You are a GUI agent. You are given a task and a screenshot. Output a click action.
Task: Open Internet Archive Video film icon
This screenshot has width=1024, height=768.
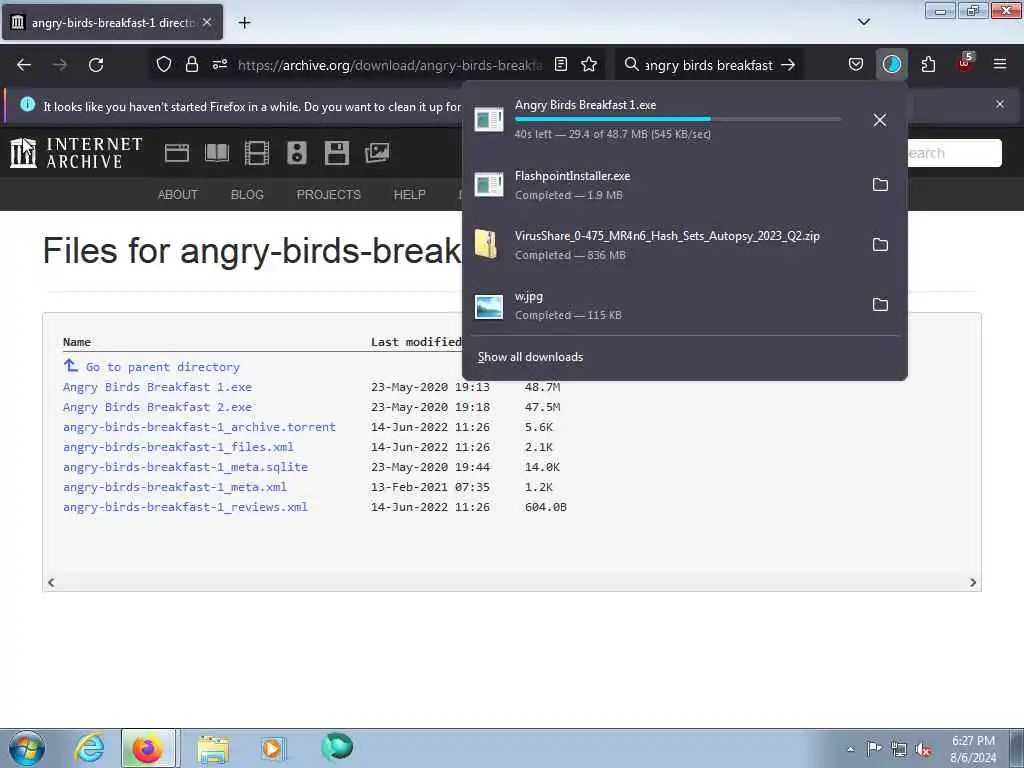(257, 153)
